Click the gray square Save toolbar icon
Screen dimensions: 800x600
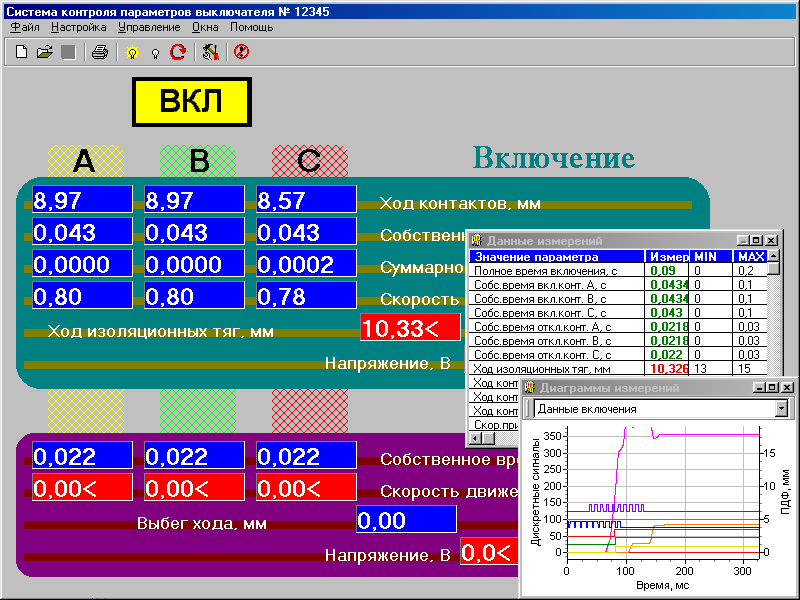[x=68, y=52]
